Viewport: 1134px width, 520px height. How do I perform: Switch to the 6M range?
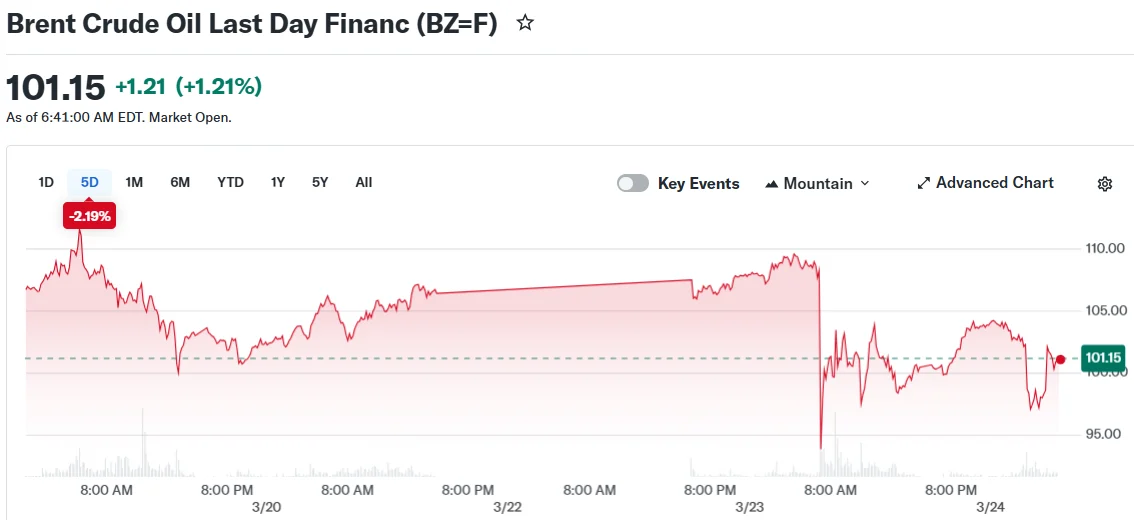click(180, 182)
